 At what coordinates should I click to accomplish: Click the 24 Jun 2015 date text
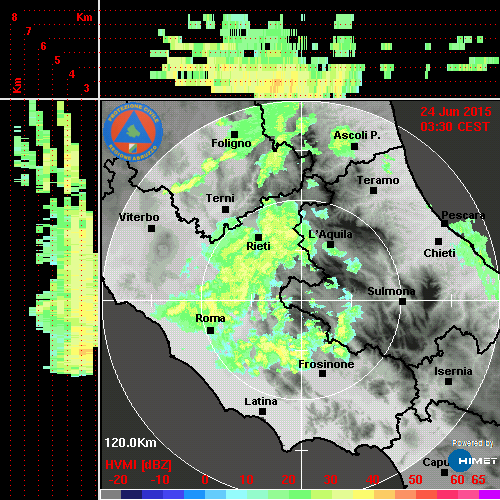456,112
